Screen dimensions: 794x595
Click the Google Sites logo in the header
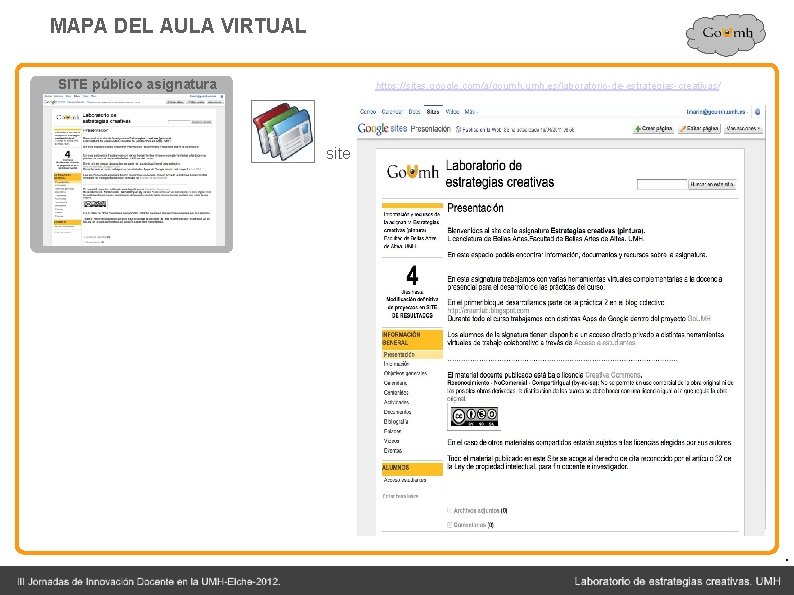click(x=382, y=129)
